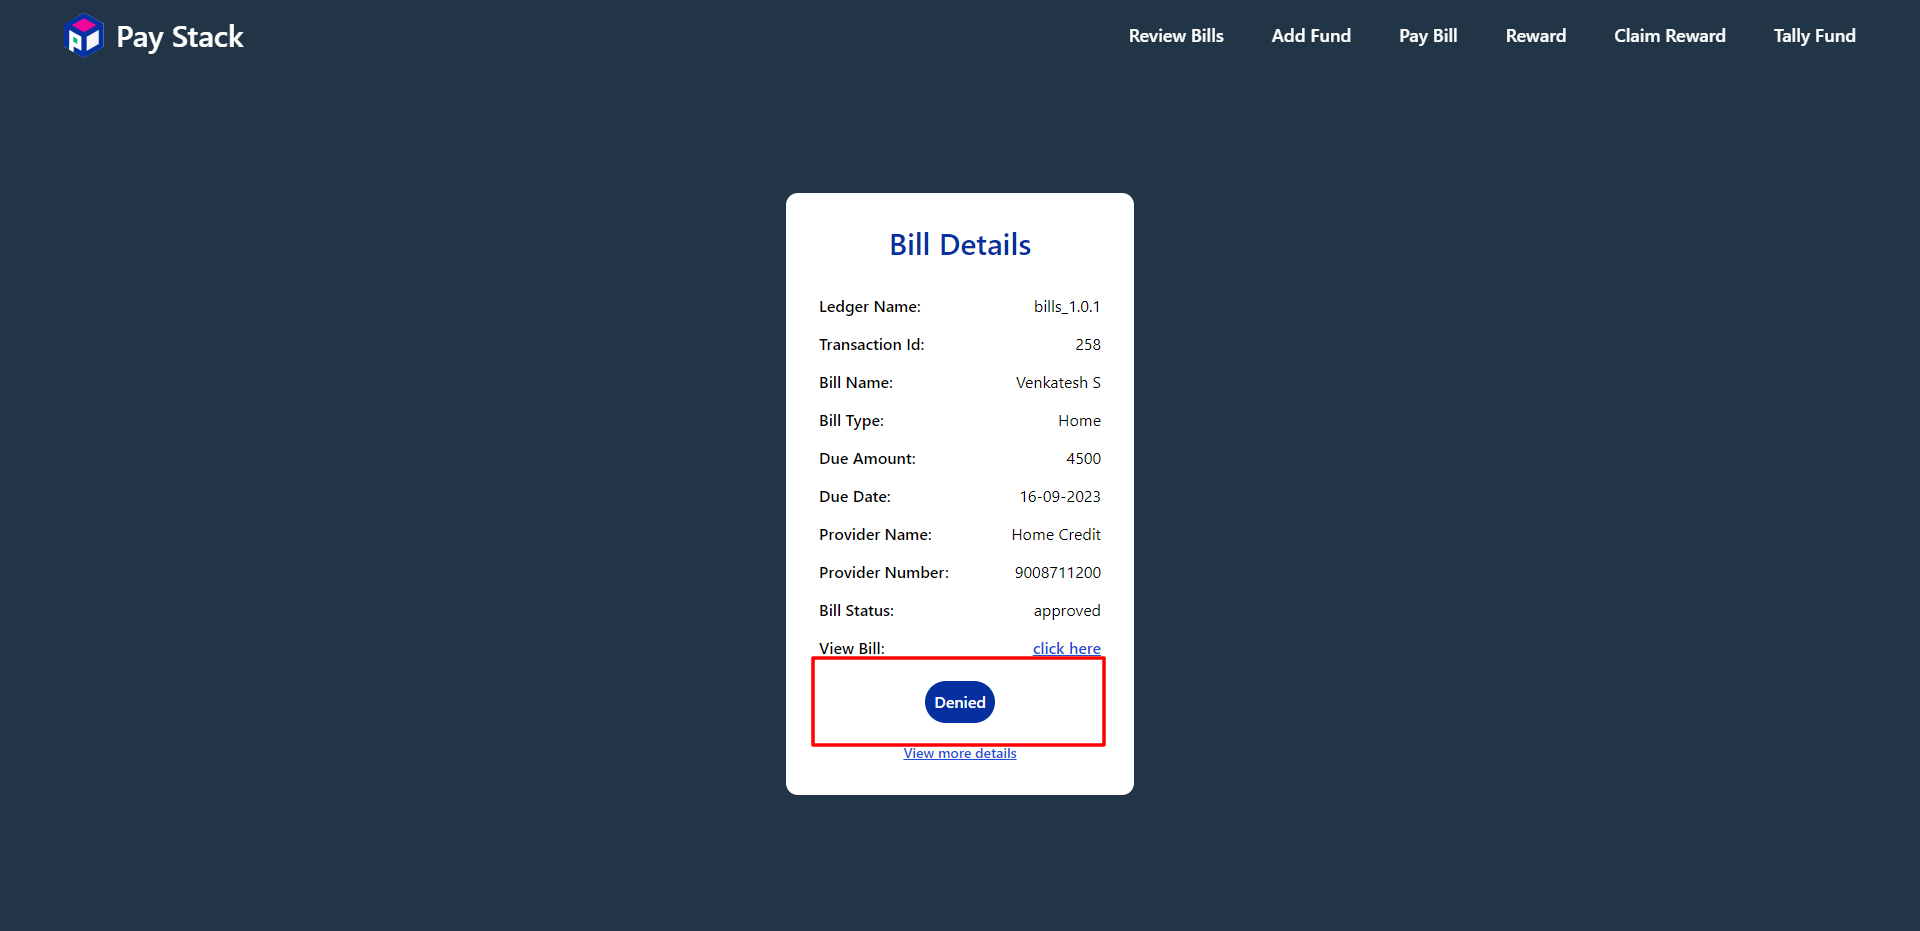1920x931 pixels.
Task: Open the bill via 'click here' link
Action: pos(1066,648)
